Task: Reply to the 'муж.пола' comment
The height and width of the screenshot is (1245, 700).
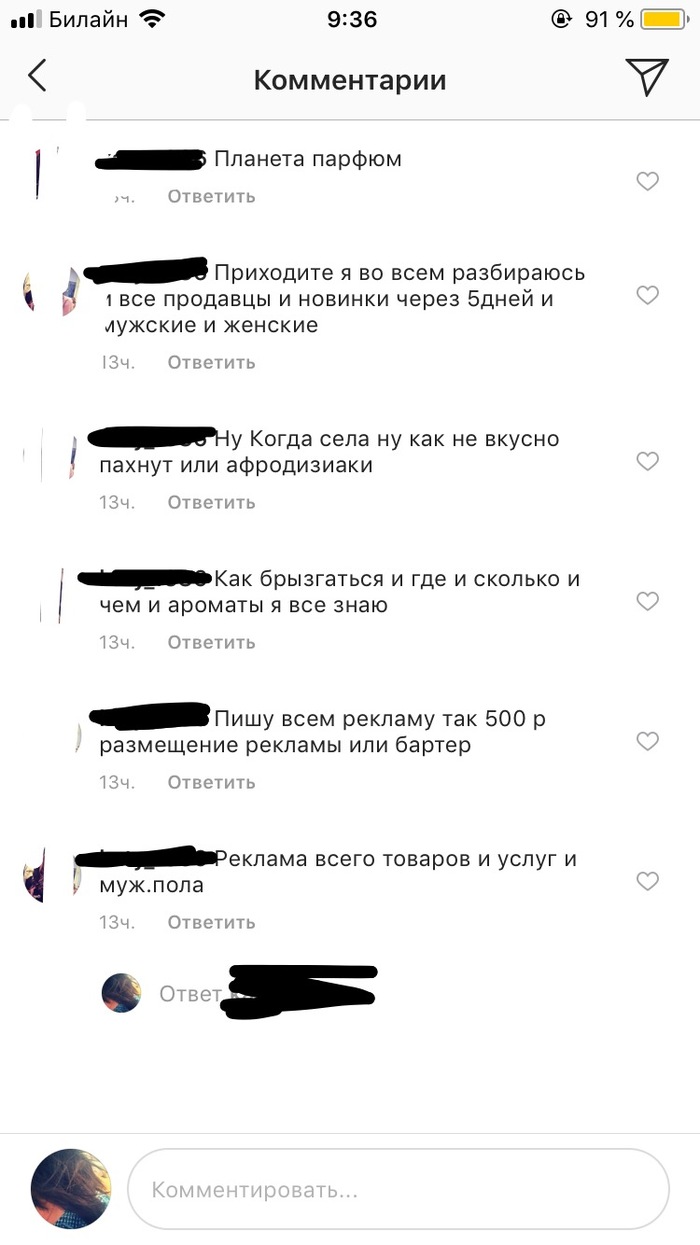Action: (211, 922)
